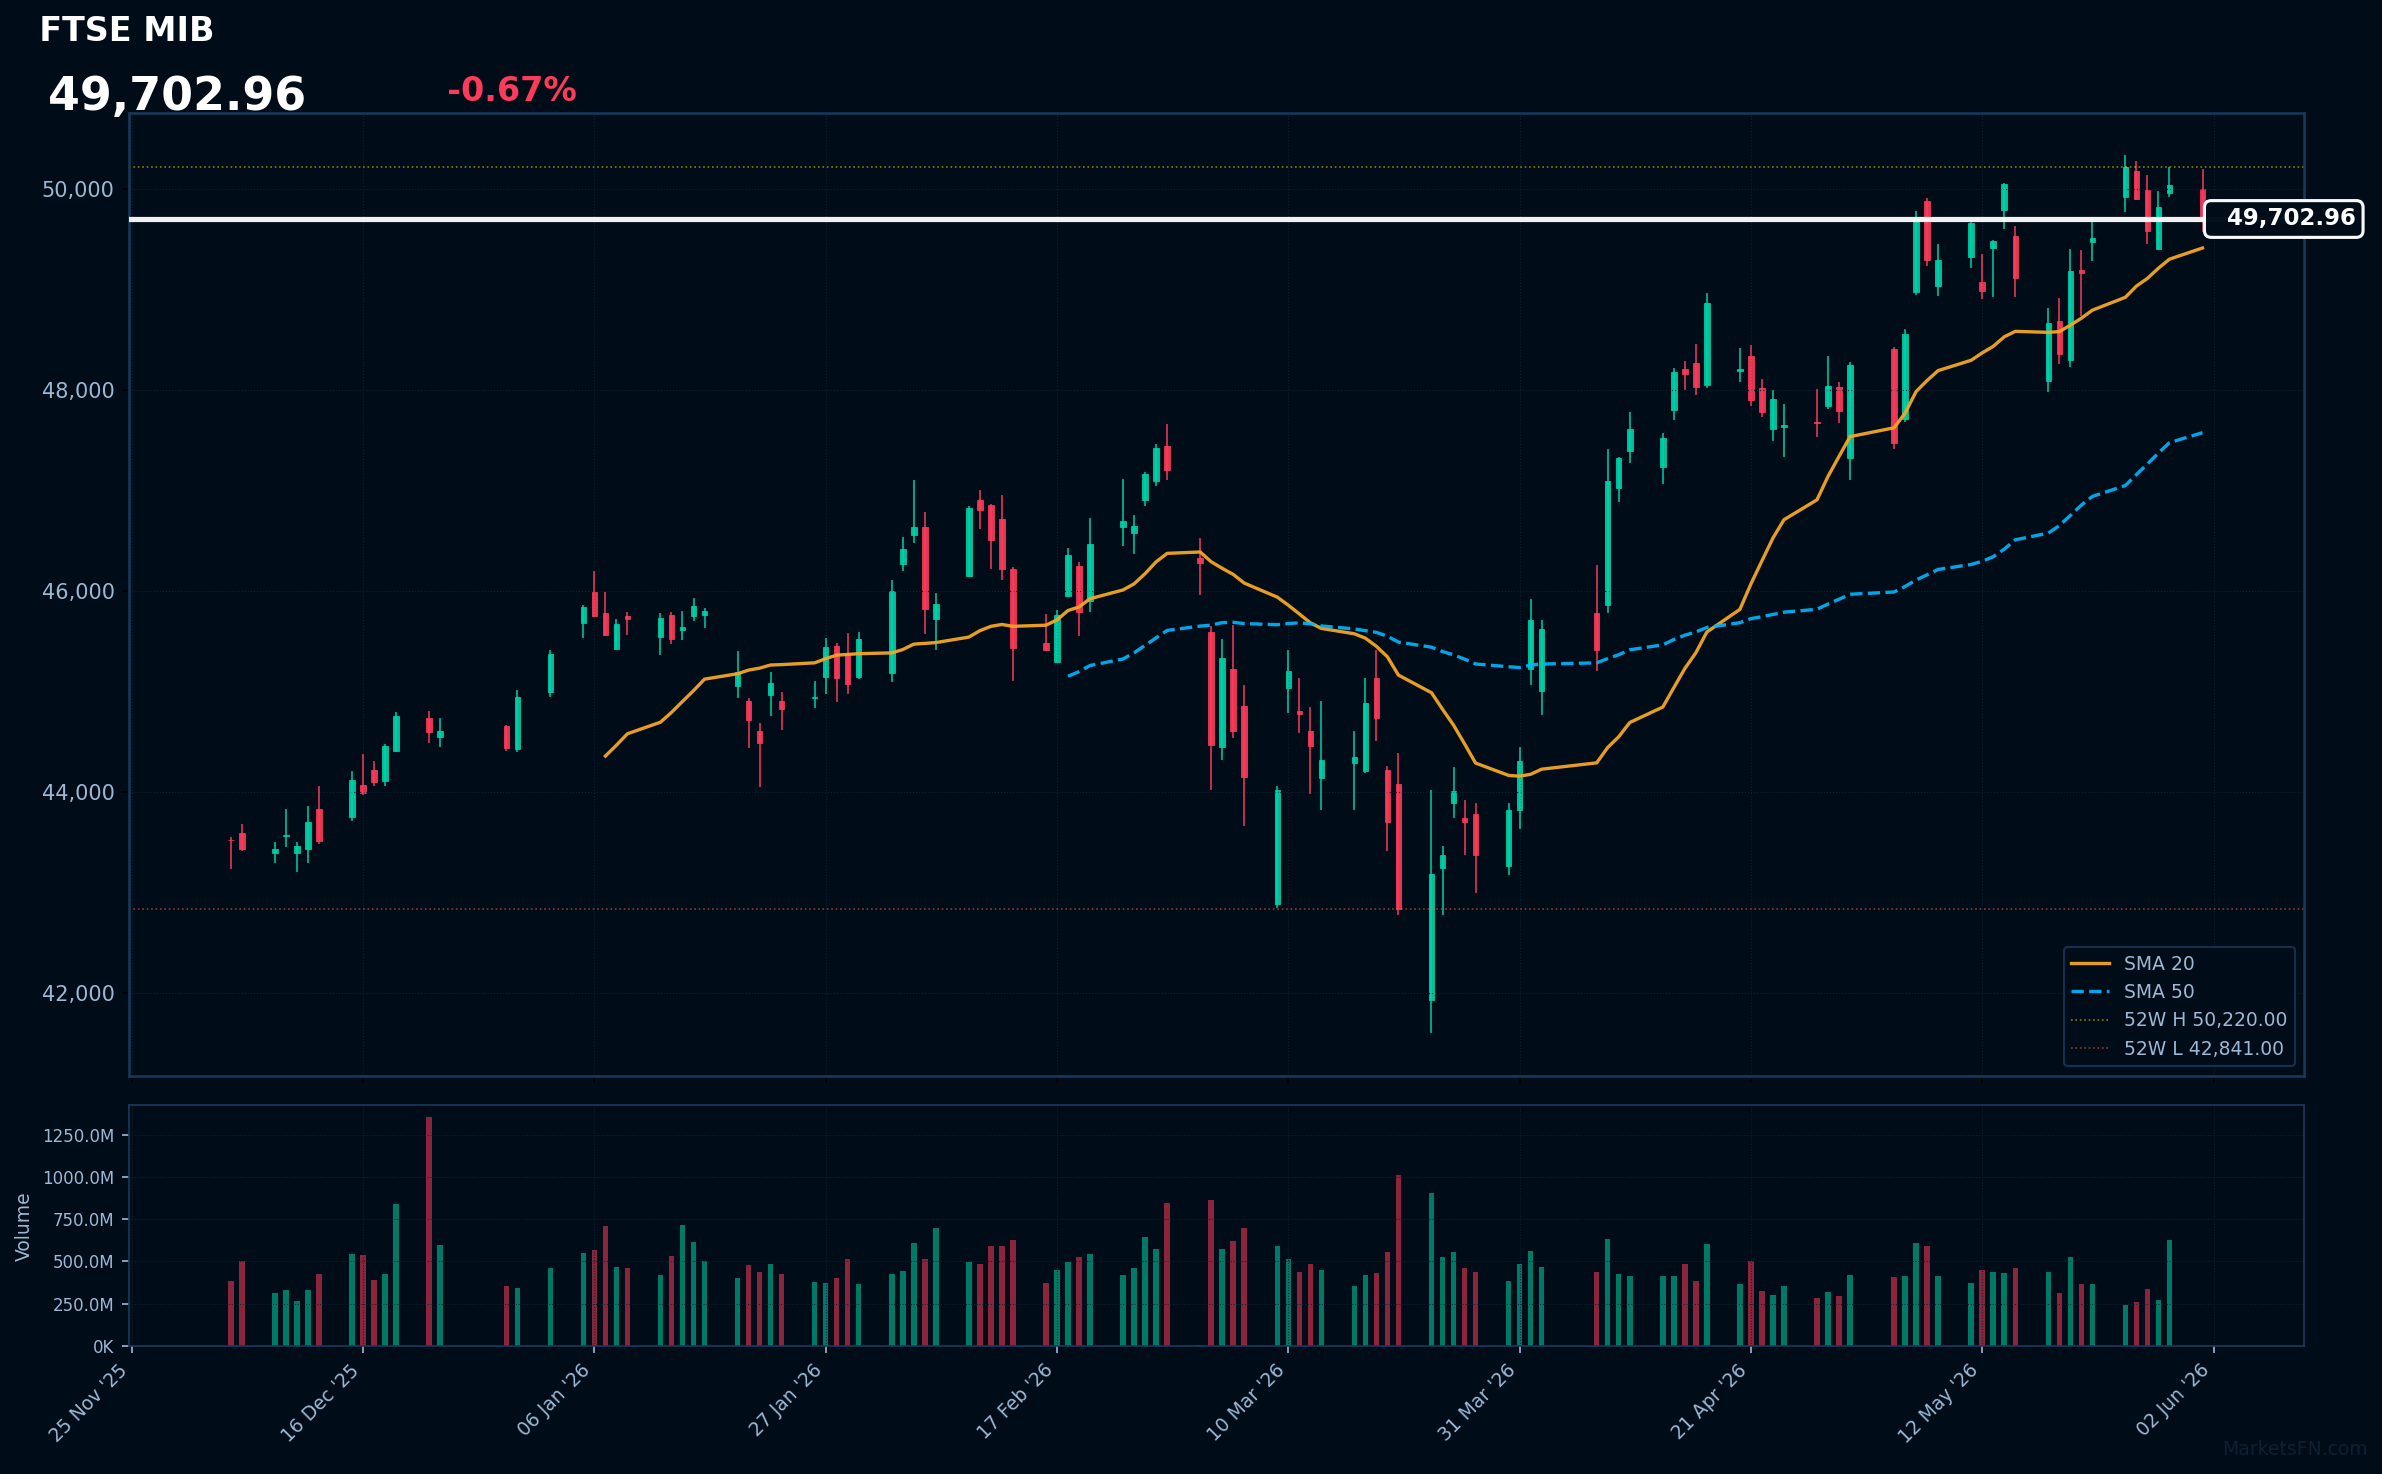Click the 44,000 price axis label
Image resolution: width=2382 pixels, height=1474 pixels.
[78, 792]
